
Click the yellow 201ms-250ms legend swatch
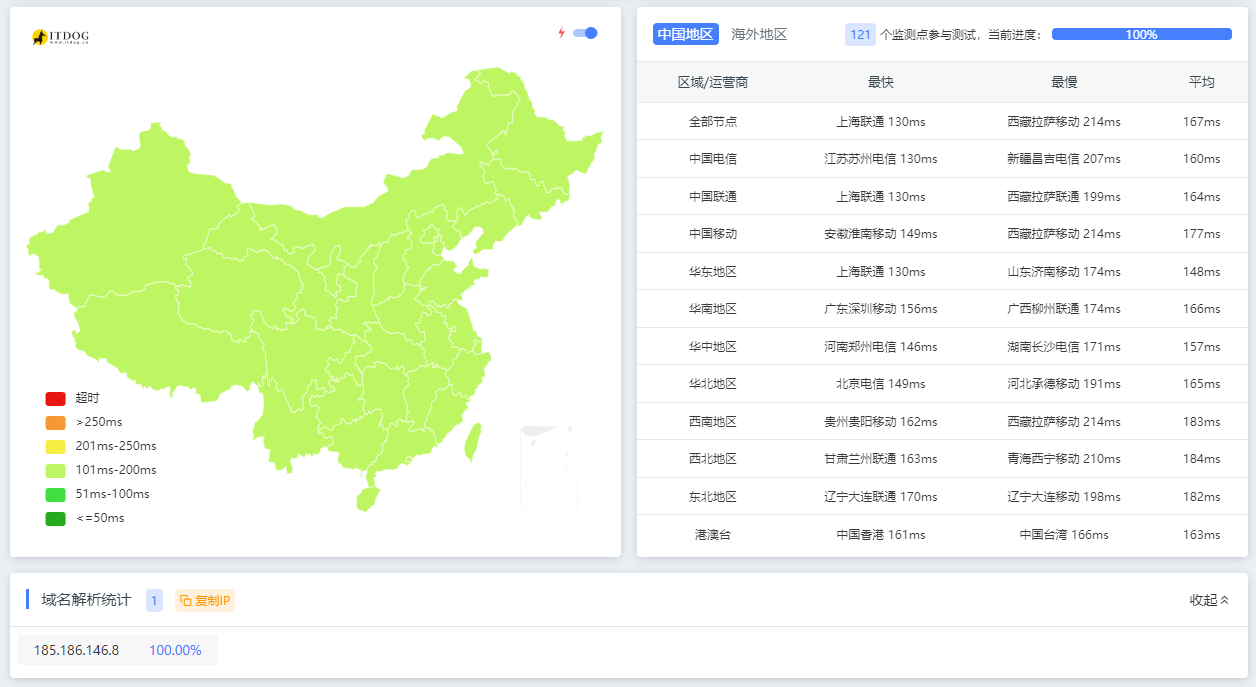(55, 446)
